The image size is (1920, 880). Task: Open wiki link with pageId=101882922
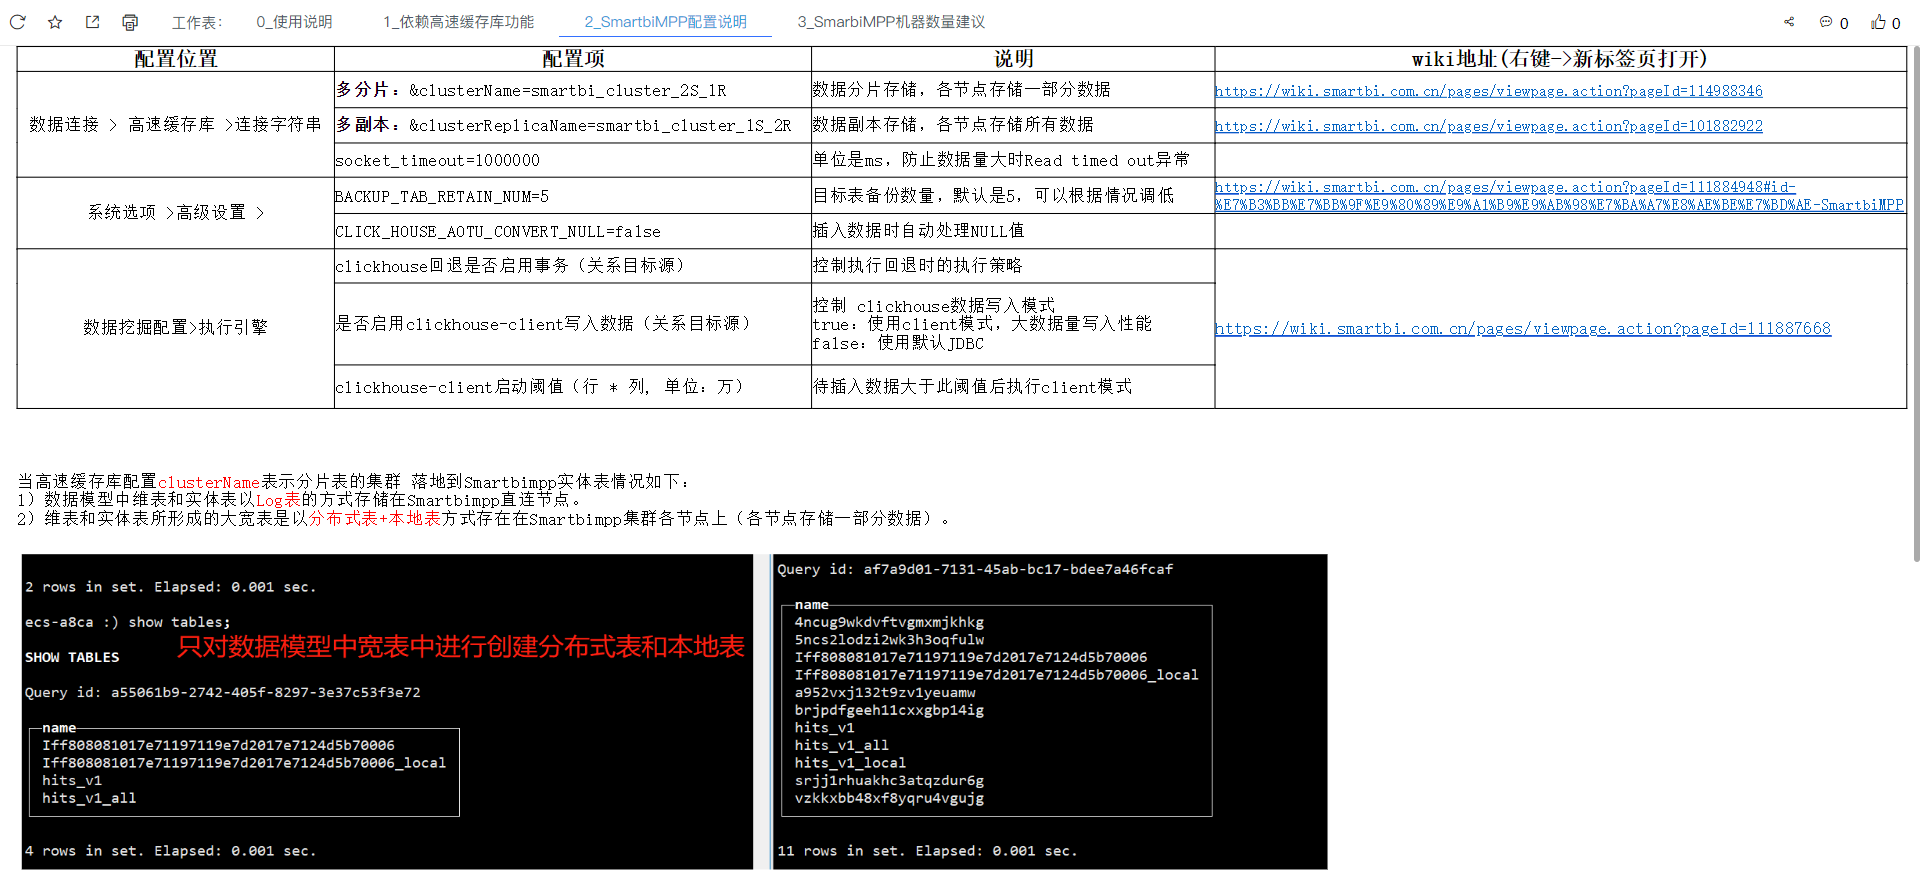coord(1488,126)
